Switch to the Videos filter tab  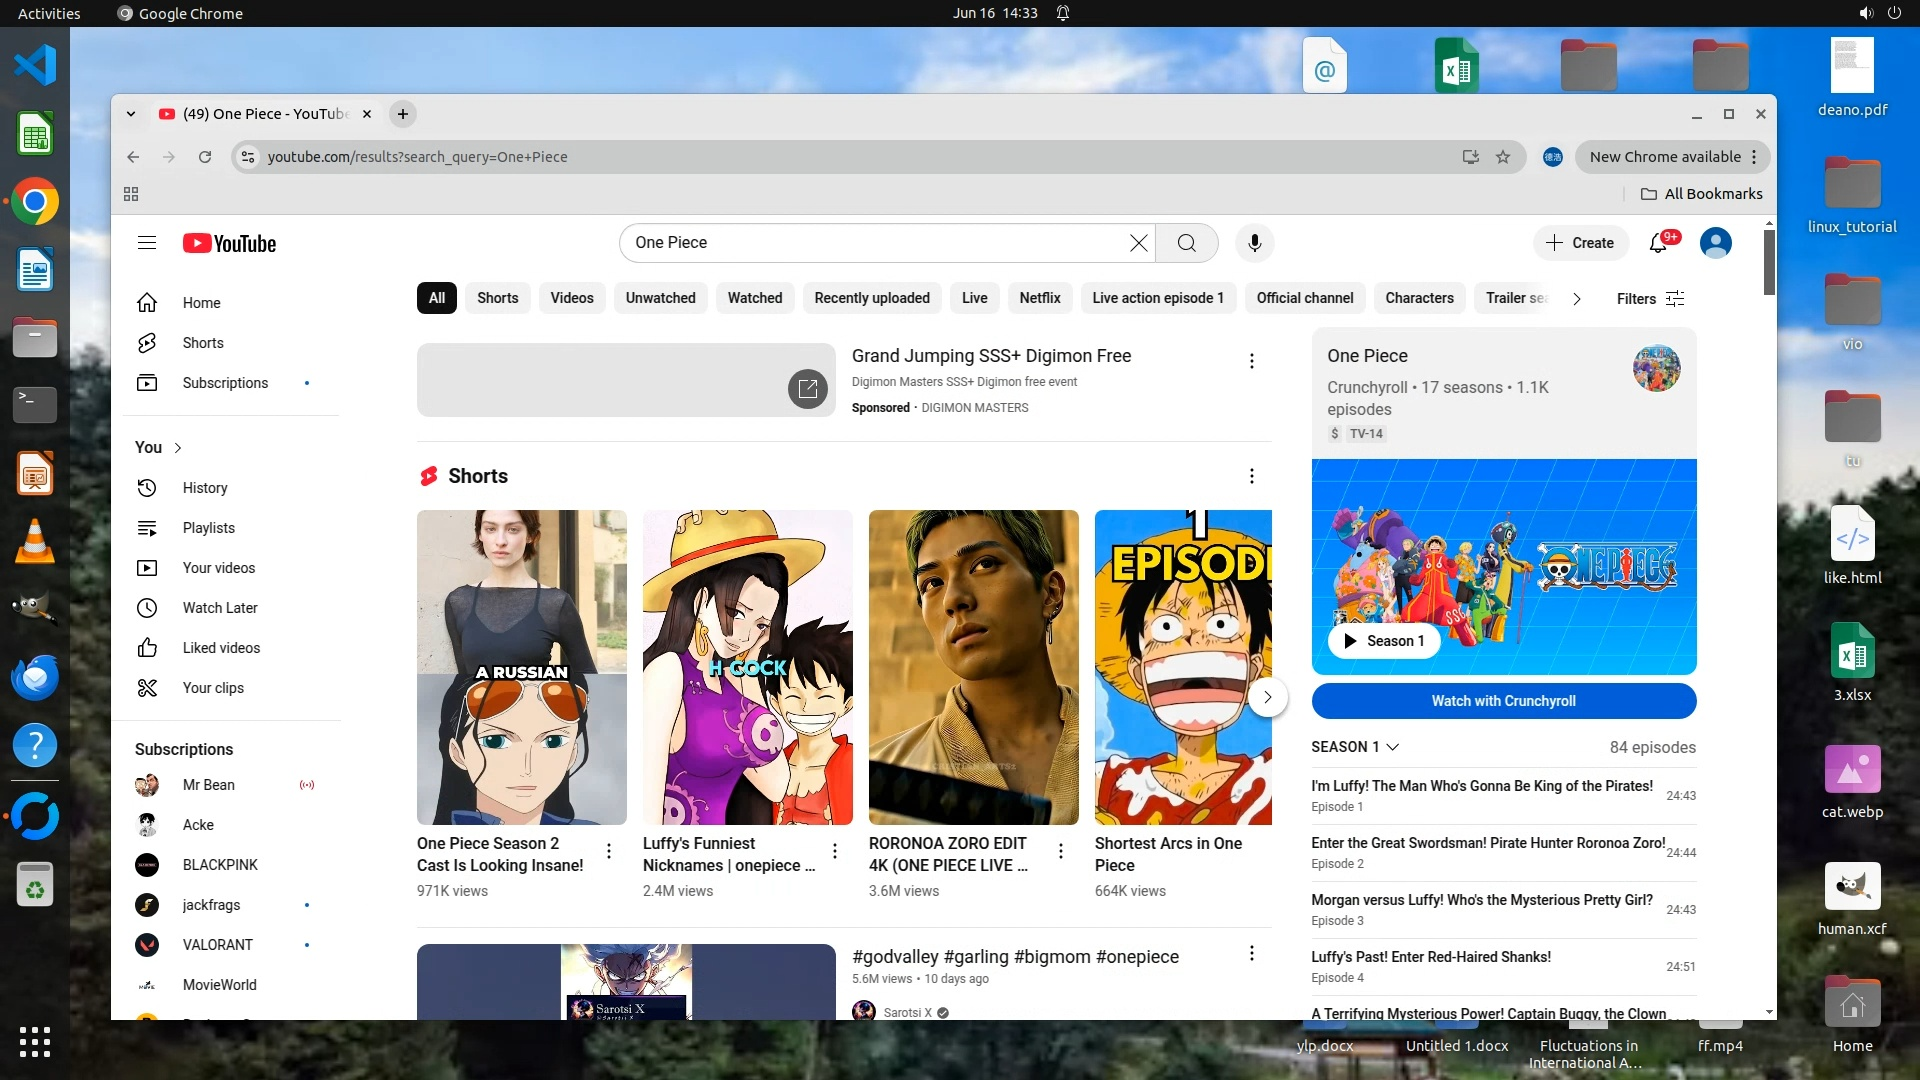[571, 298]
